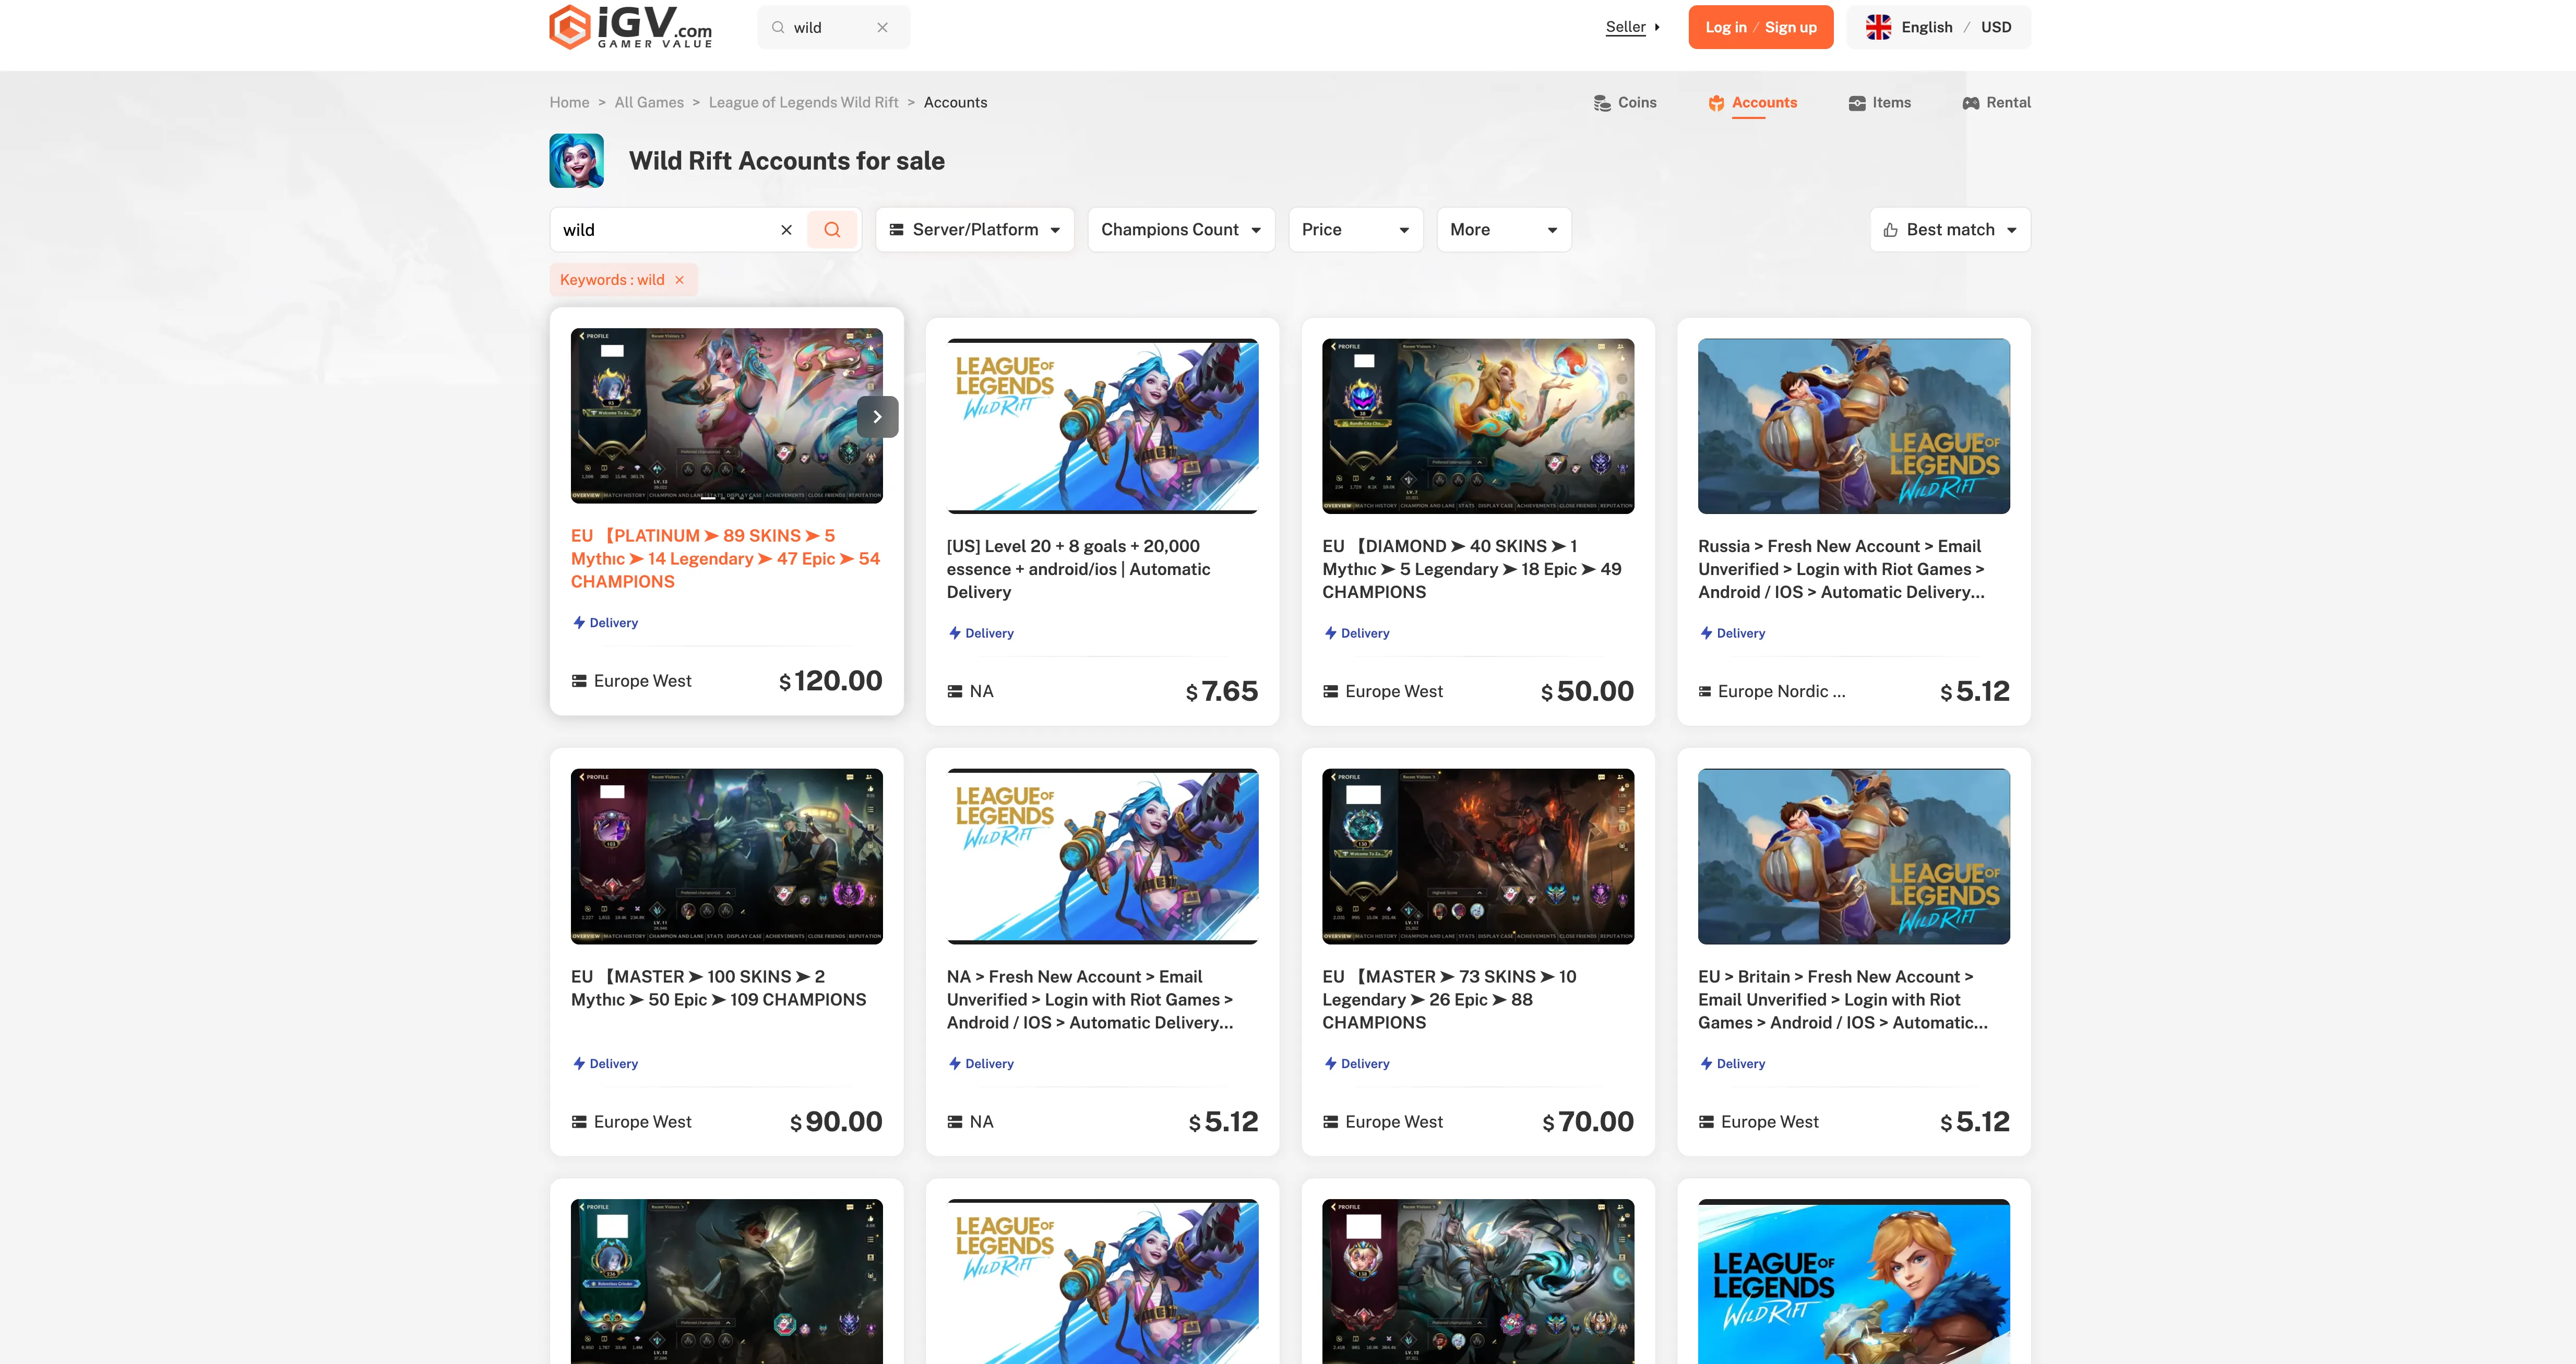Image resolution: width=2576 pixels, height=1364 pixels.
Task: Click next image arrow on first listing
Action: 877,417
